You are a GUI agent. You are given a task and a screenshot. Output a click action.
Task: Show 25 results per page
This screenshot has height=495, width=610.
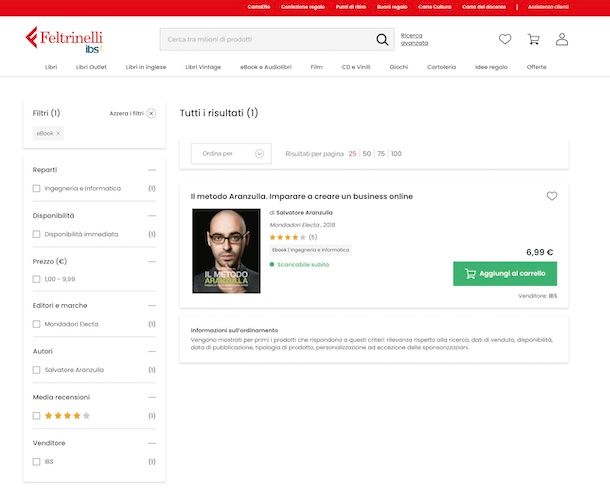click(x=352, y=154)
